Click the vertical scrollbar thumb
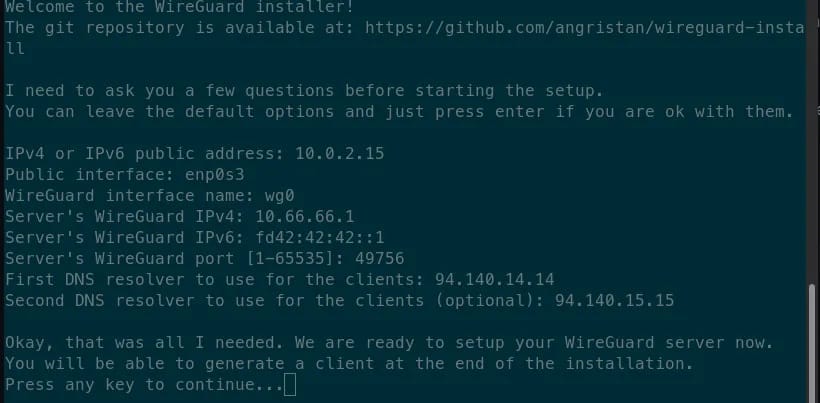This screenshot has width=820, height=403. pyautogui.click(x=812, y=343)
